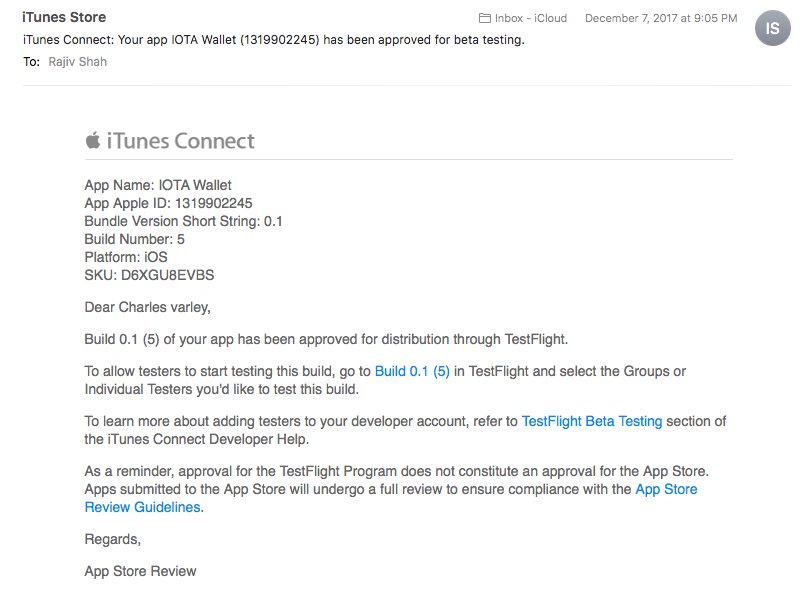The image size is (802, 605).
Task: Open the TestFlight Beta Testing link
Action: click(x=592, y=421)
